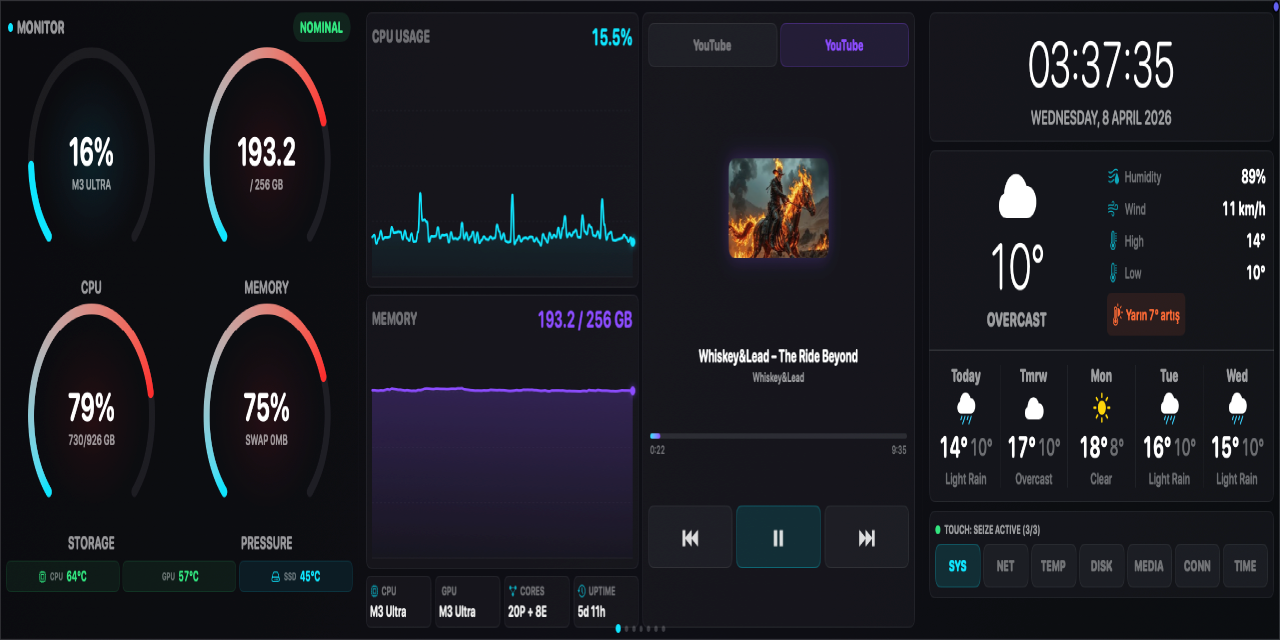Switch to the TIME page
The height and width of the screenshot is (640, 1280).
(1245, 565)
